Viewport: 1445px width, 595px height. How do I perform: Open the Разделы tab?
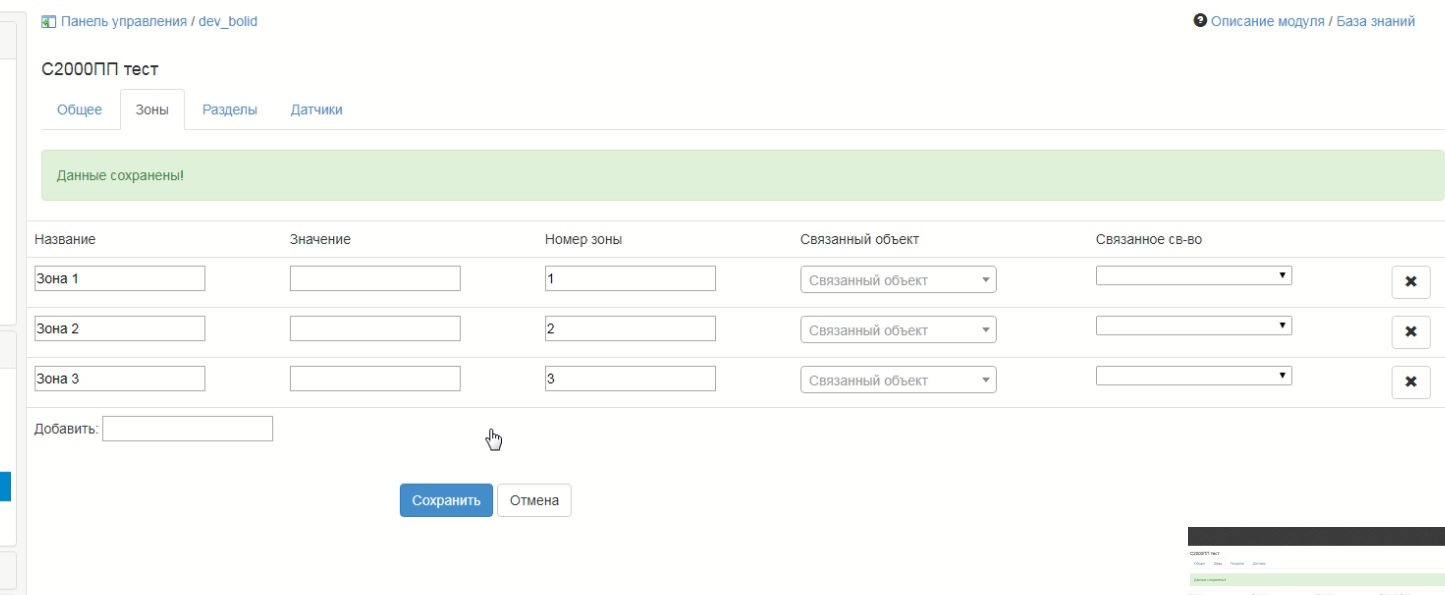coord(230,110)
